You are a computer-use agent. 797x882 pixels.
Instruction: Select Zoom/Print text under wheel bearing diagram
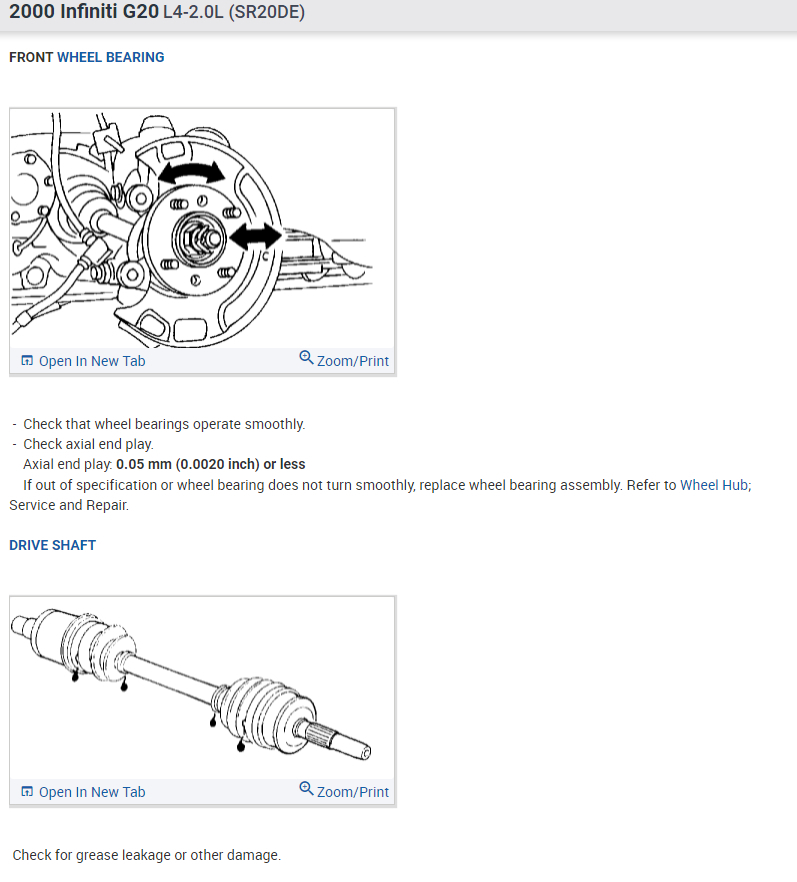353,361
